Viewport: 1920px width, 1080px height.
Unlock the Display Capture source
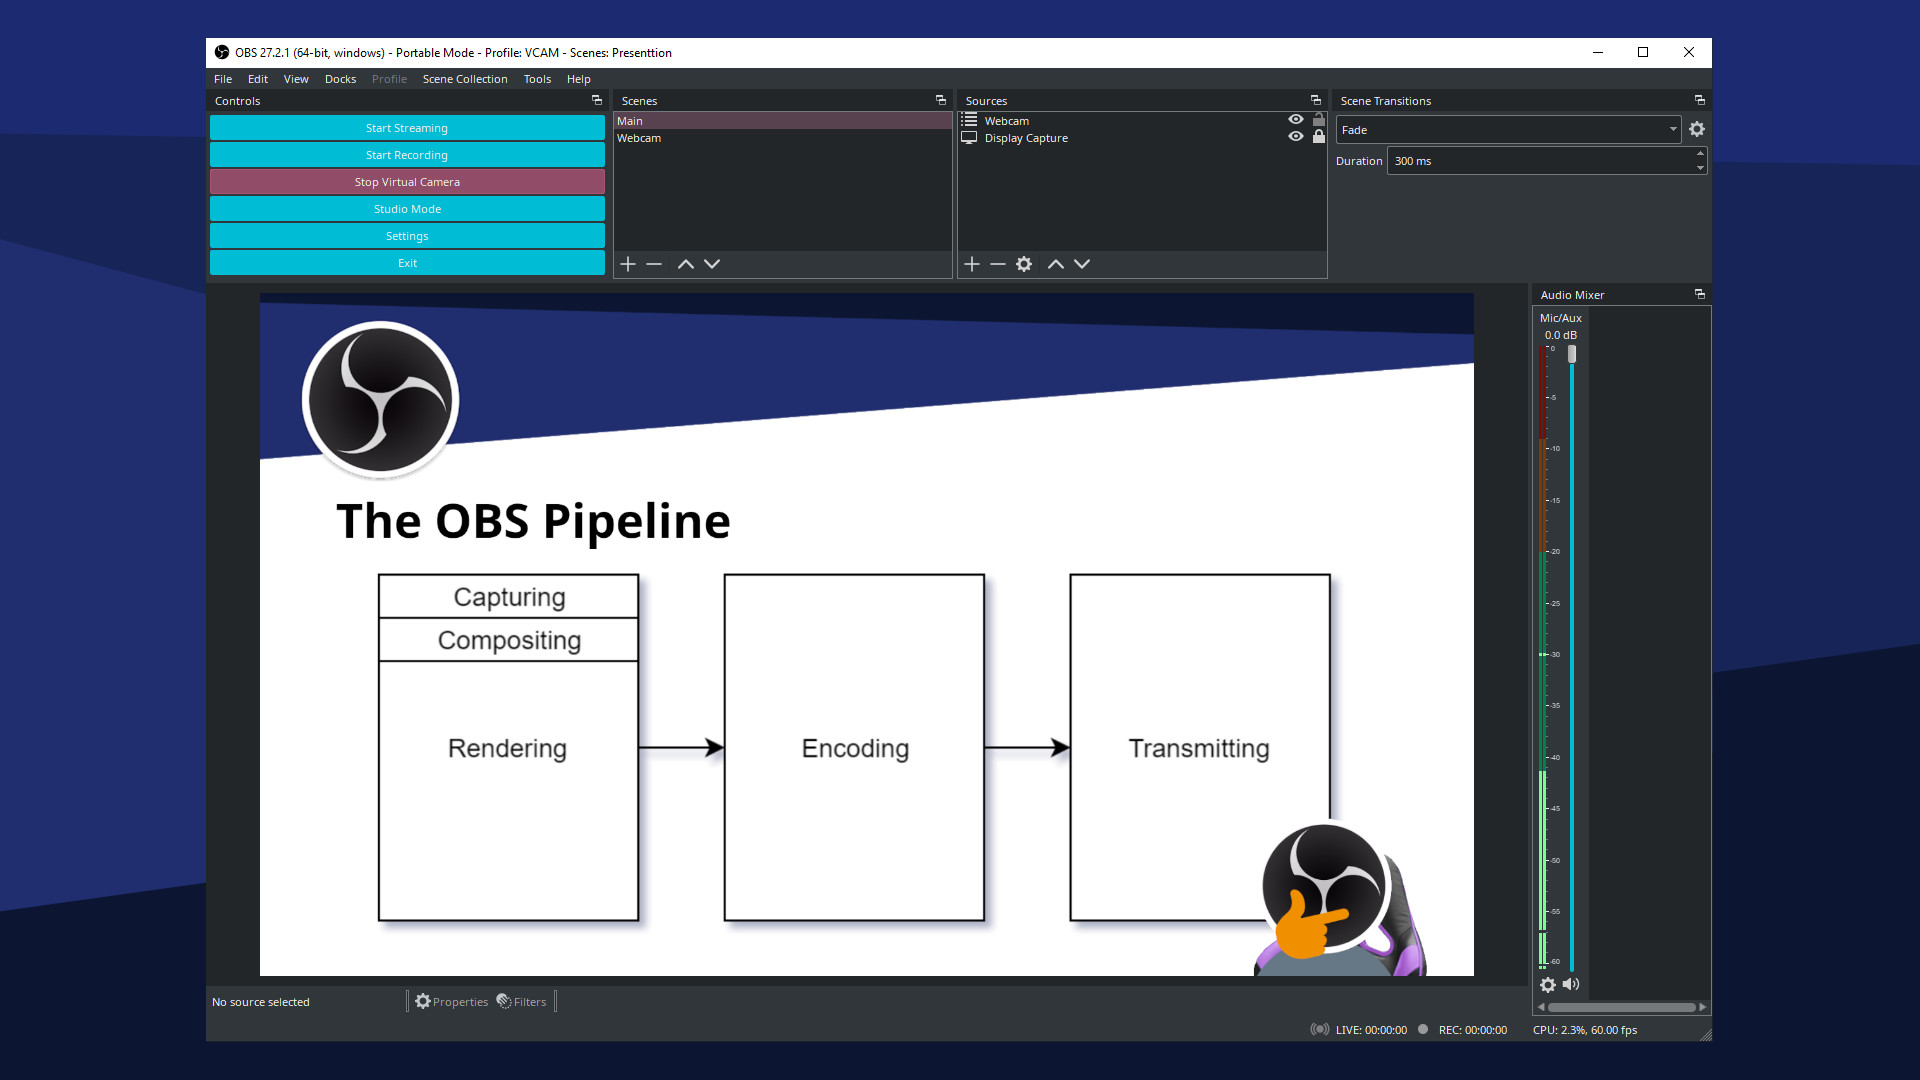[1318, 137]
